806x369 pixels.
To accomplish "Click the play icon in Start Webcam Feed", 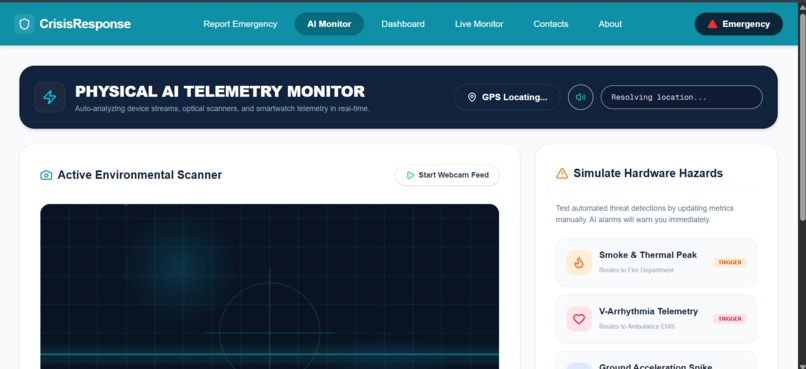I will (x=410, y=175).
